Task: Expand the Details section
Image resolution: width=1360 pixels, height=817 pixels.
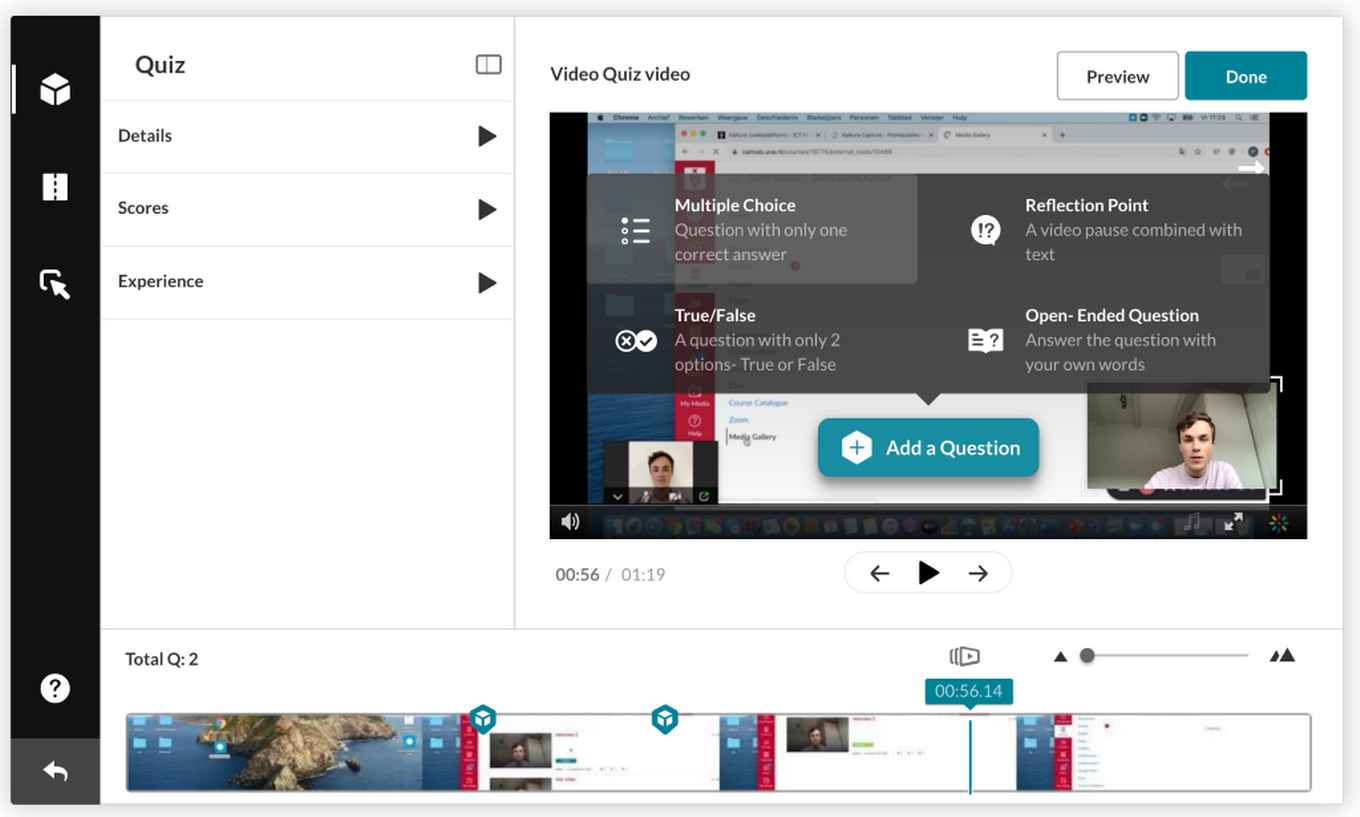Action: [x=487, y=135]
